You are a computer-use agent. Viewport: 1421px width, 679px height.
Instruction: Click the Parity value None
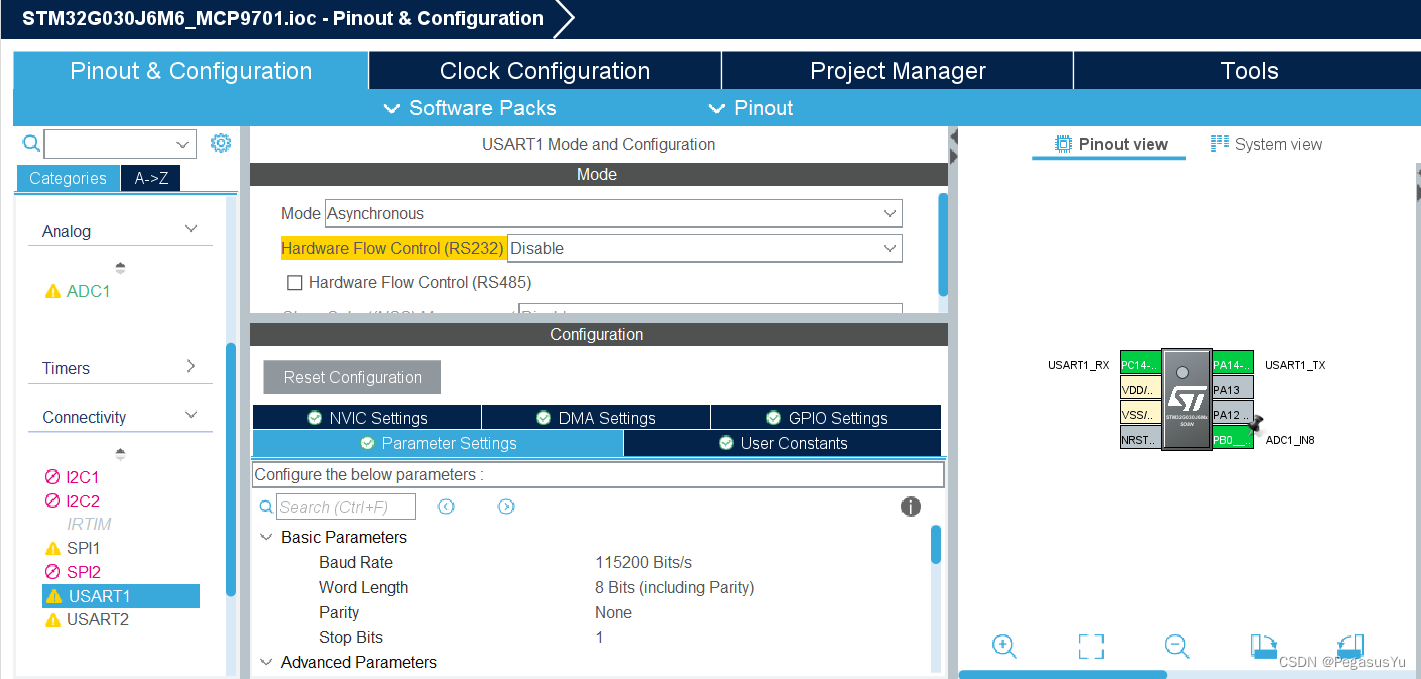(x=613, y=612)
